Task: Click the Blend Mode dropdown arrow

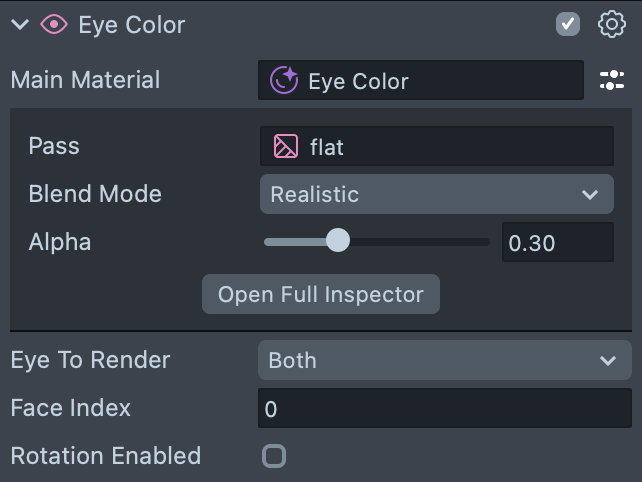Action: (x=590, y=194)
